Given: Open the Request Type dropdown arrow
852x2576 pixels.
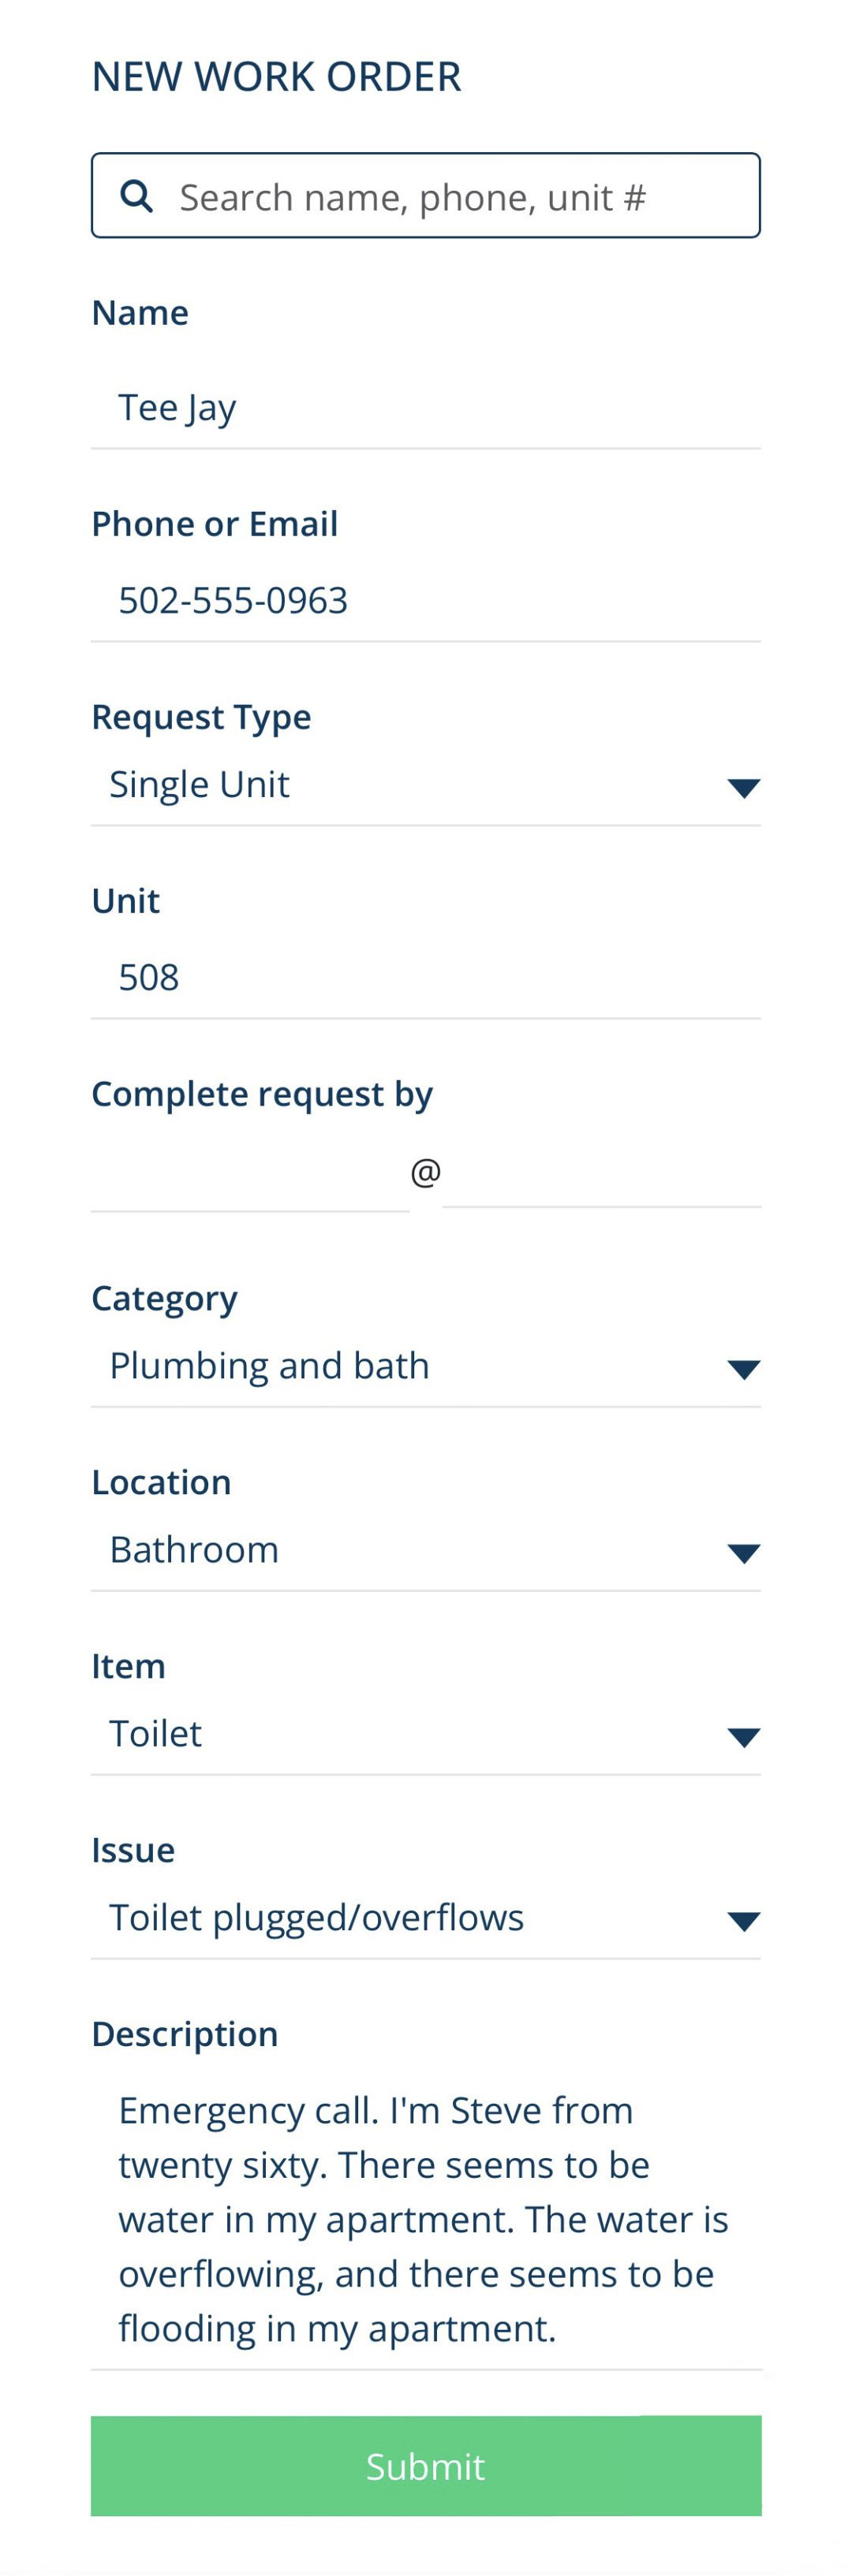Looking at the screenshot, I should 742,789.
